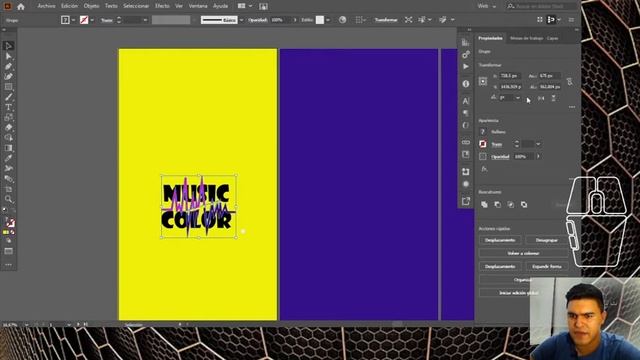Viewport: 640px width, 360px height.
Task: Click the X position field
Action: point(510,76)
